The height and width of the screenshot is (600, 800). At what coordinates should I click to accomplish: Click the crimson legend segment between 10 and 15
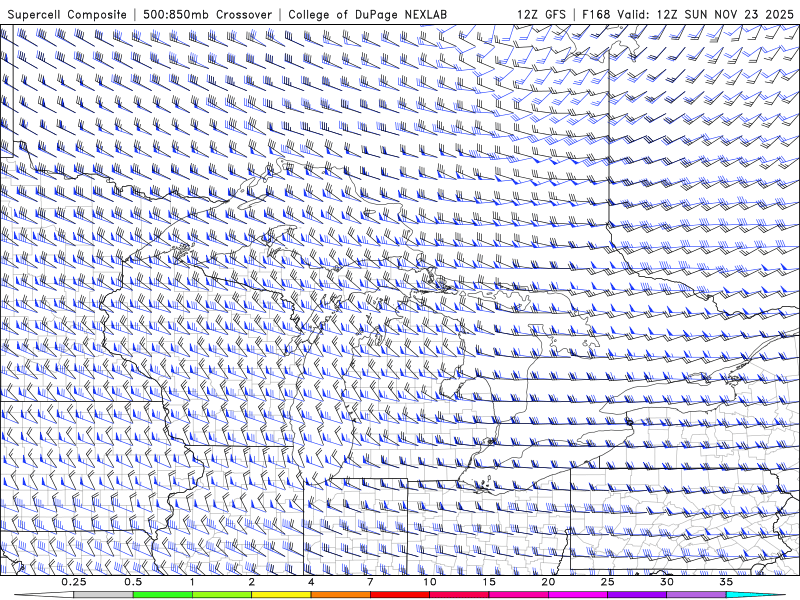coord(459,595)
